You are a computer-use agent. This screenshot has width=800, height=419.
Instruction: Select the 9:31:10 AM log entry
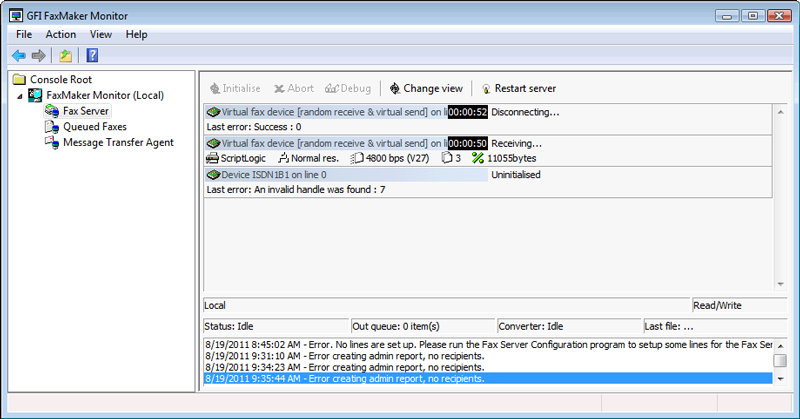point(488,356)
